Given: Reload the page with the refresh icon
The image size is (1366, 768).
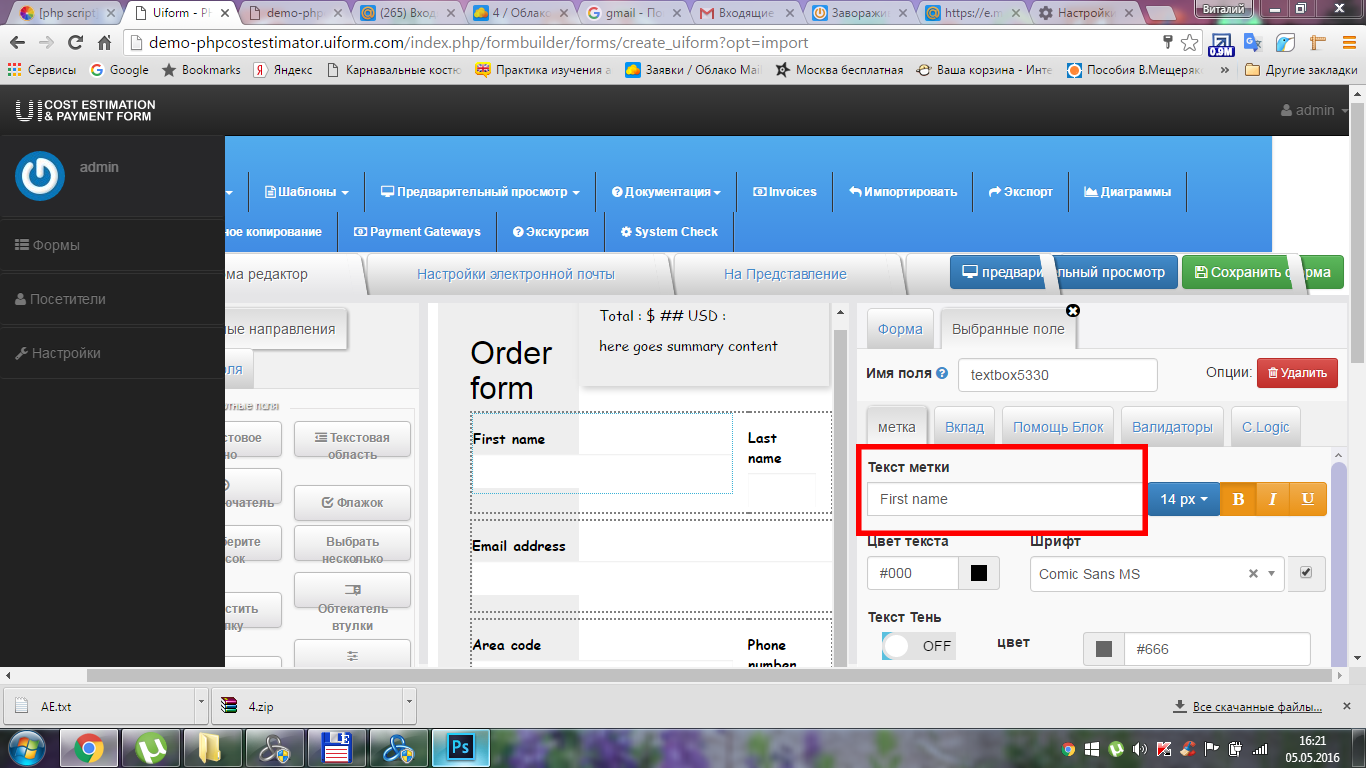Looking at the screenshot, I should coord(75,43).
